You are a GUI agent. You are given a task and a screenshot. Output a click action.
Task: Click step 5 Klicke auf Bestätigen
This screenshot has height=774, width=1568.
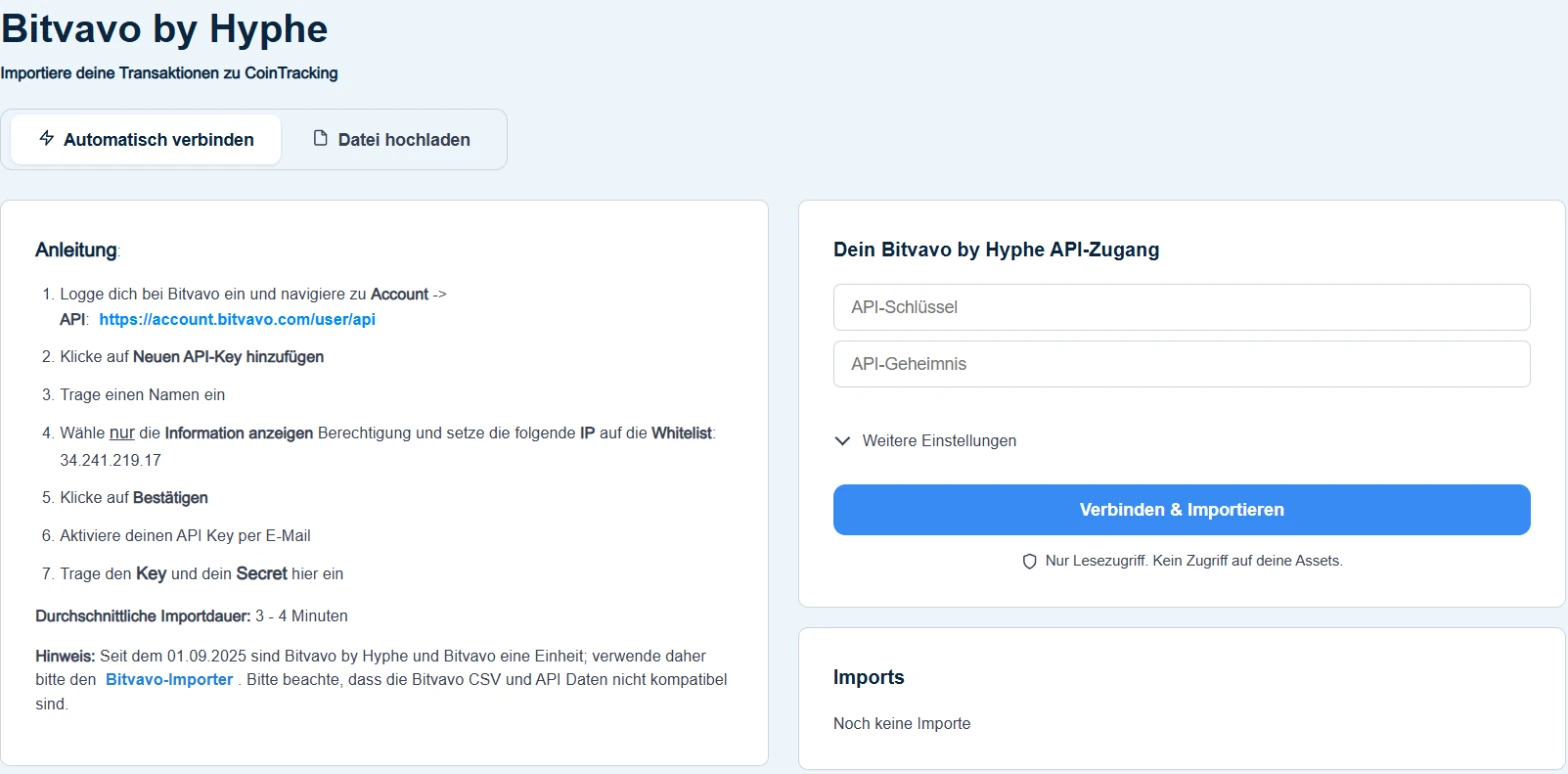[134, 497]
